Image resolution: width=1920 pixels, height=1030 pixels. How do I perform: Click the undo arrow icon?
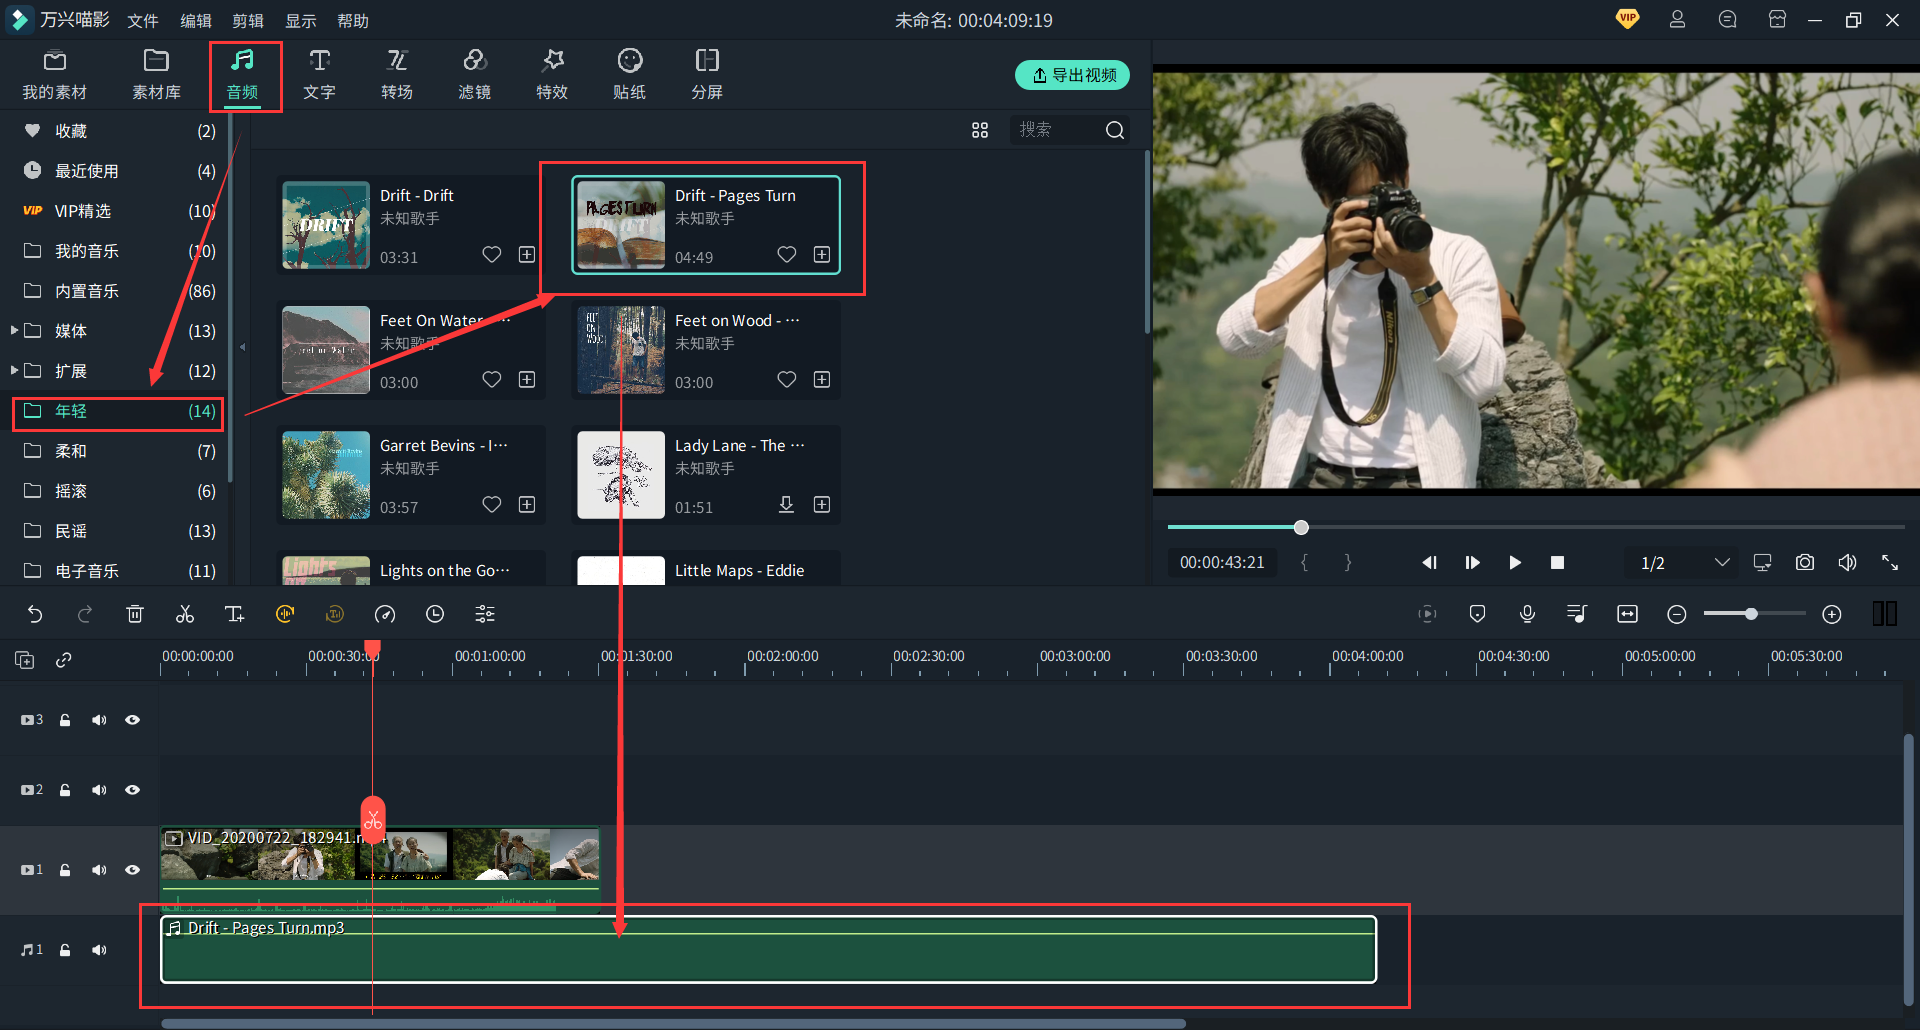click(x=35, y=614)
